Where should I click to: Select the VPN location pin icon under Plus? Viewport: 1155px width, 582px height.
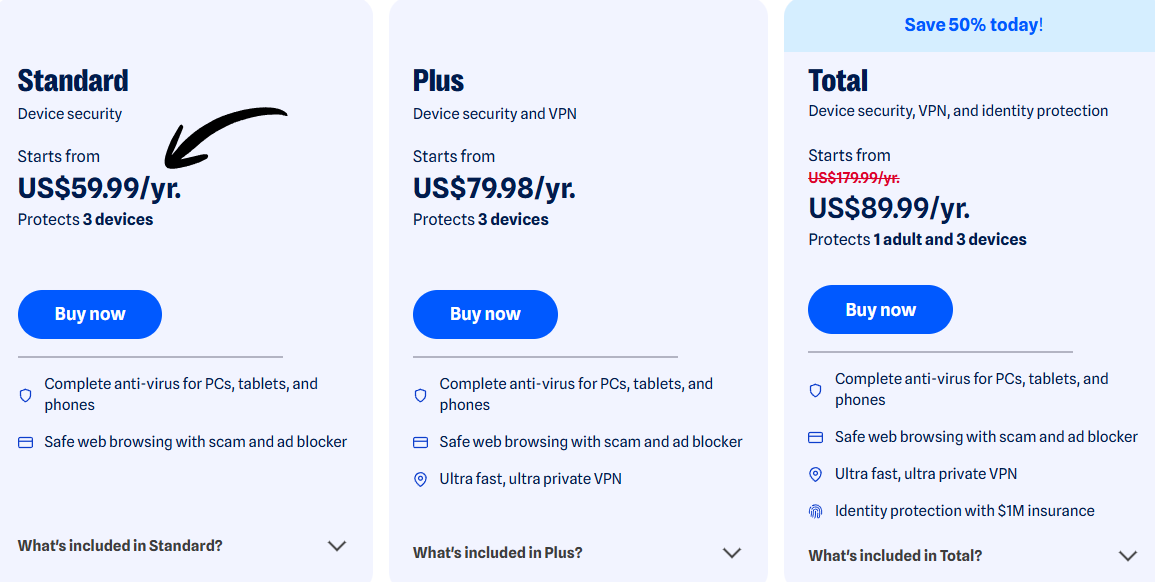click(419, 478)
